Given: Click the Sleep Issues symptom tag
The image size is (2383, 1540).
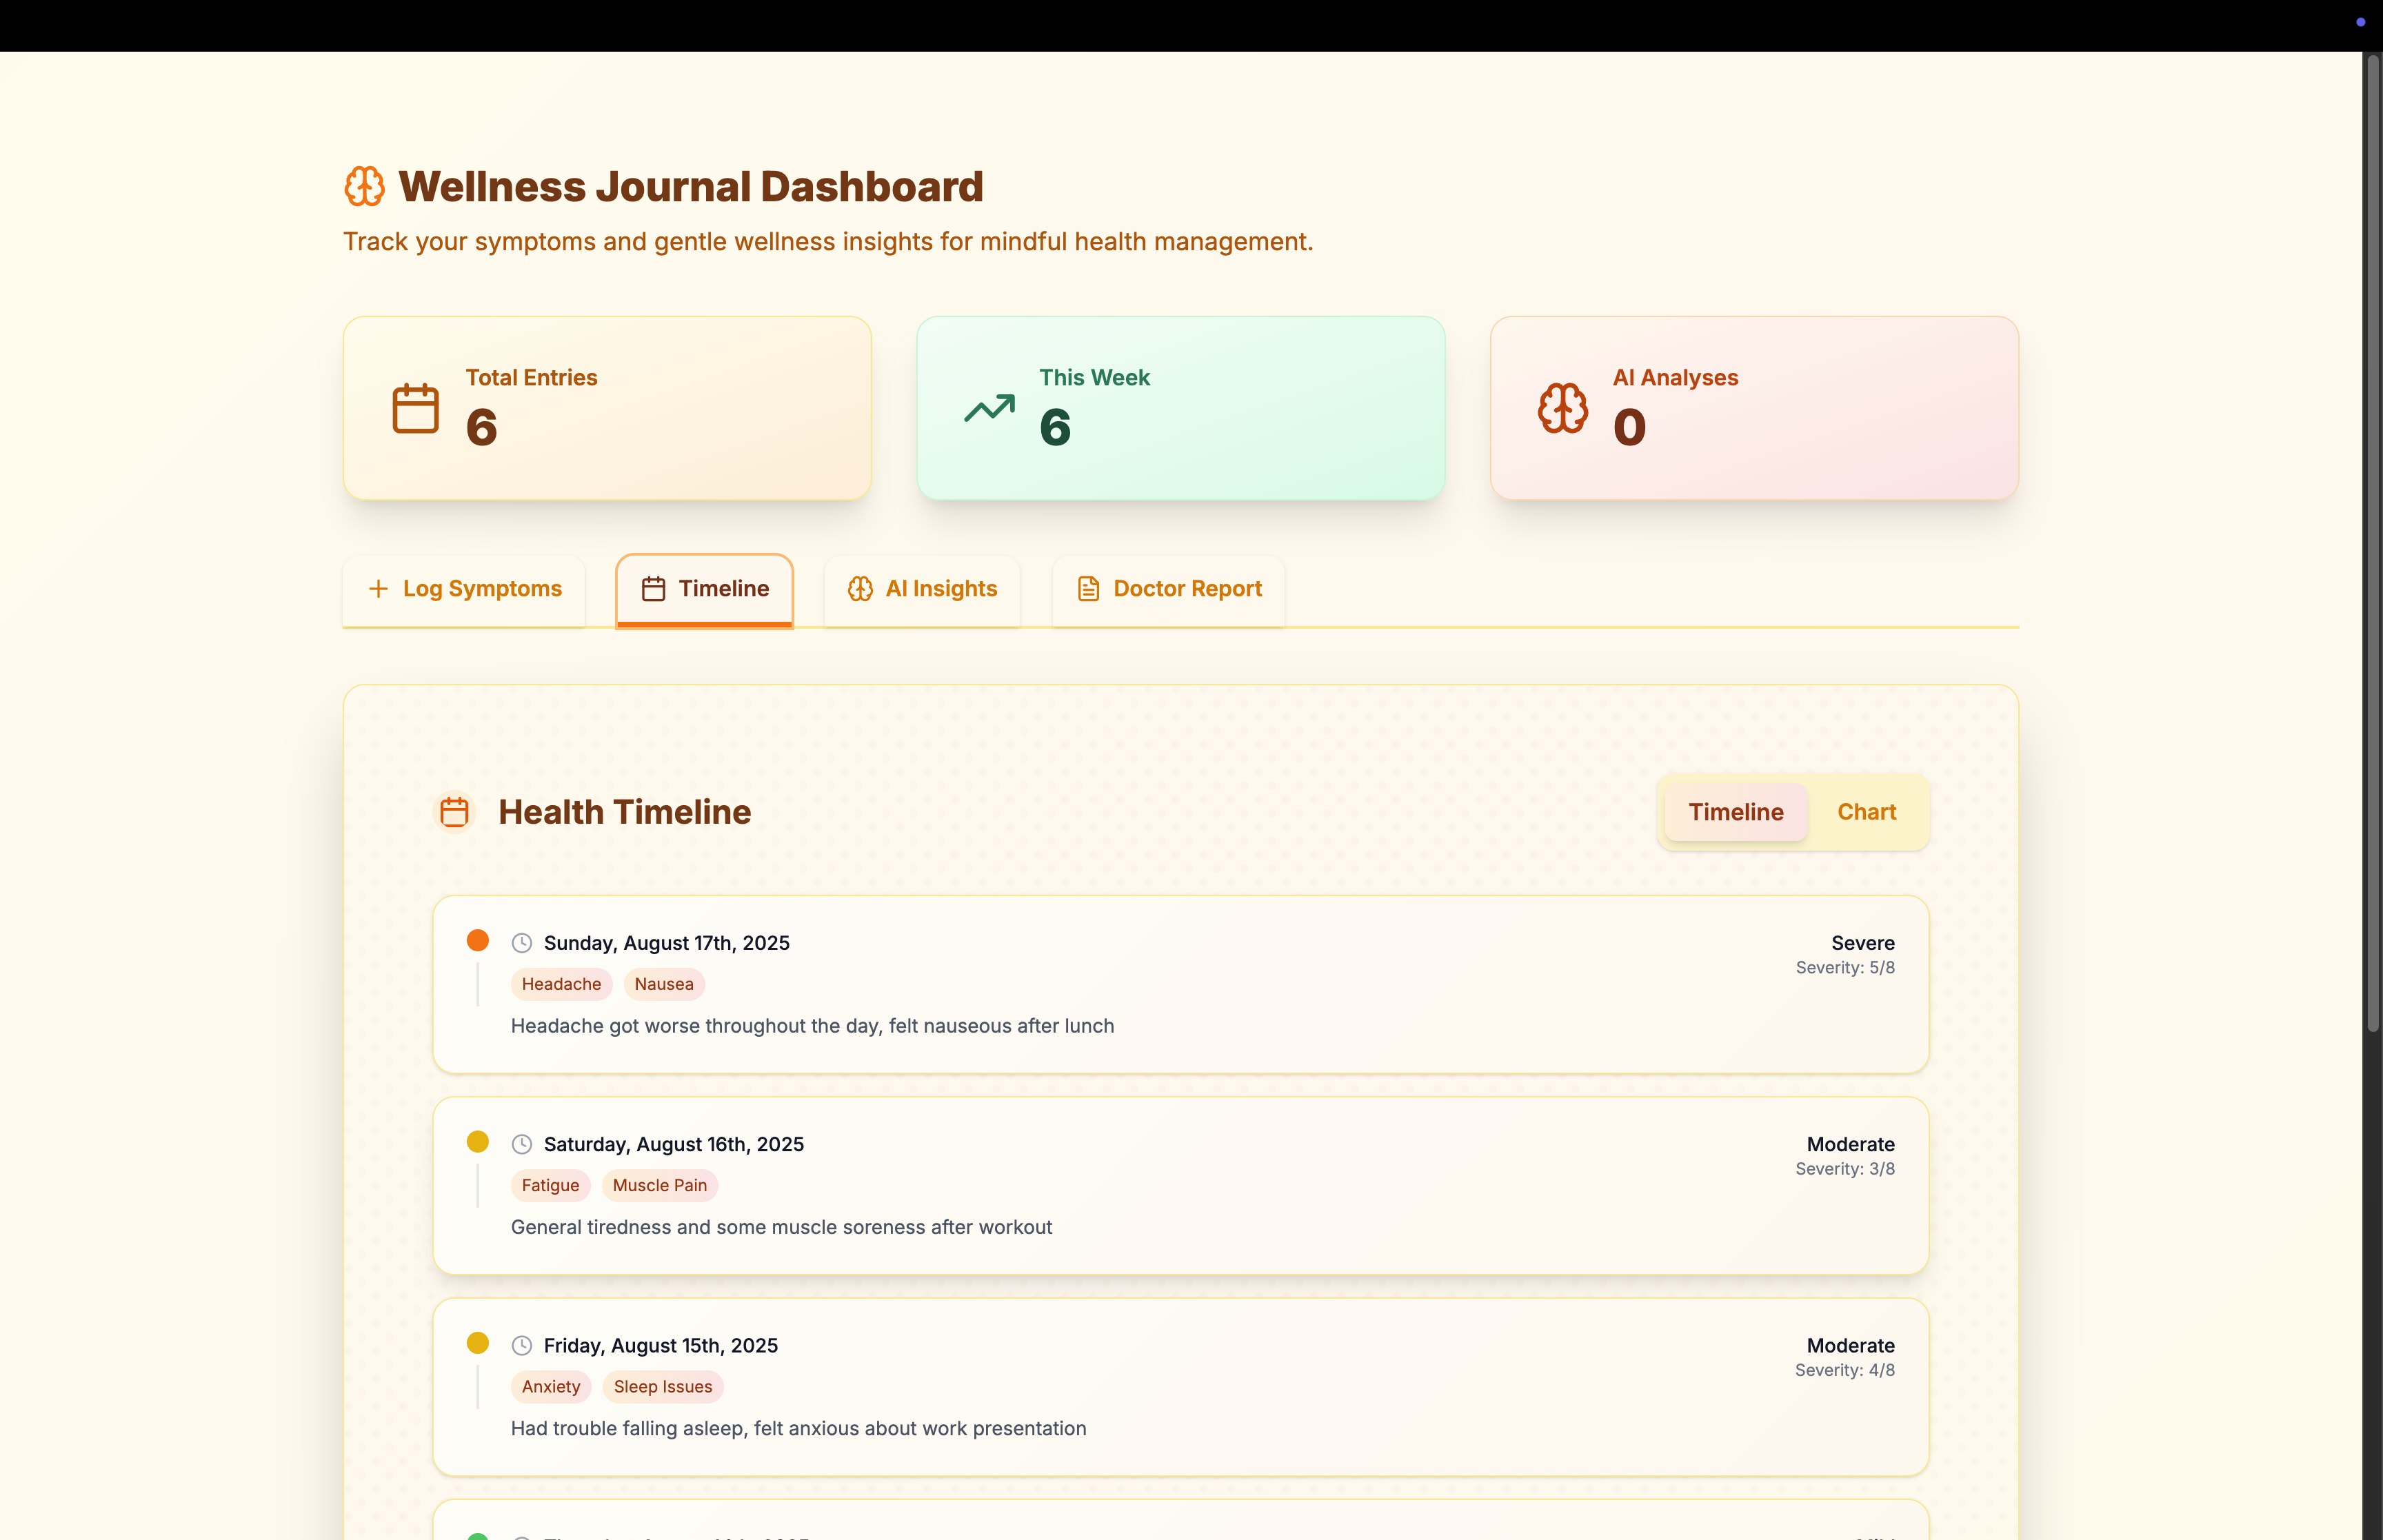Looking at the screenshot, I should point(663,1387).
